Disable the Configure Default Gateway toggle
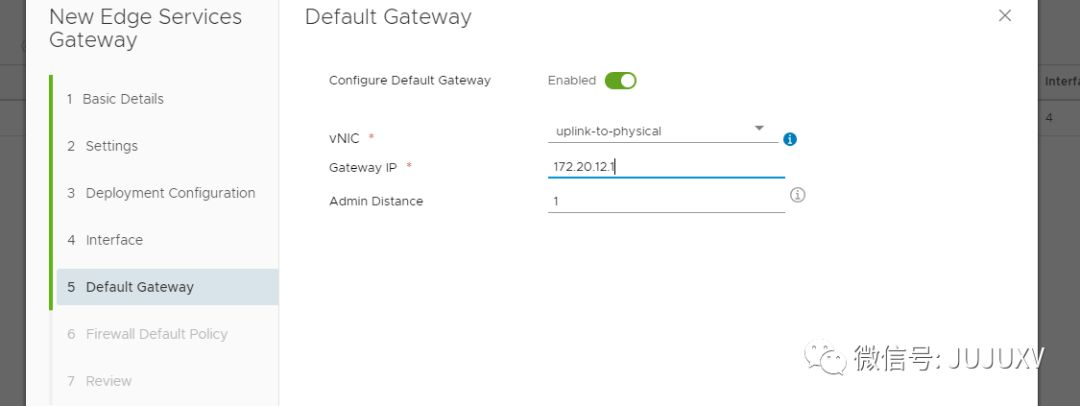This screenshot has width=1080, height=406. coord(620,81)
